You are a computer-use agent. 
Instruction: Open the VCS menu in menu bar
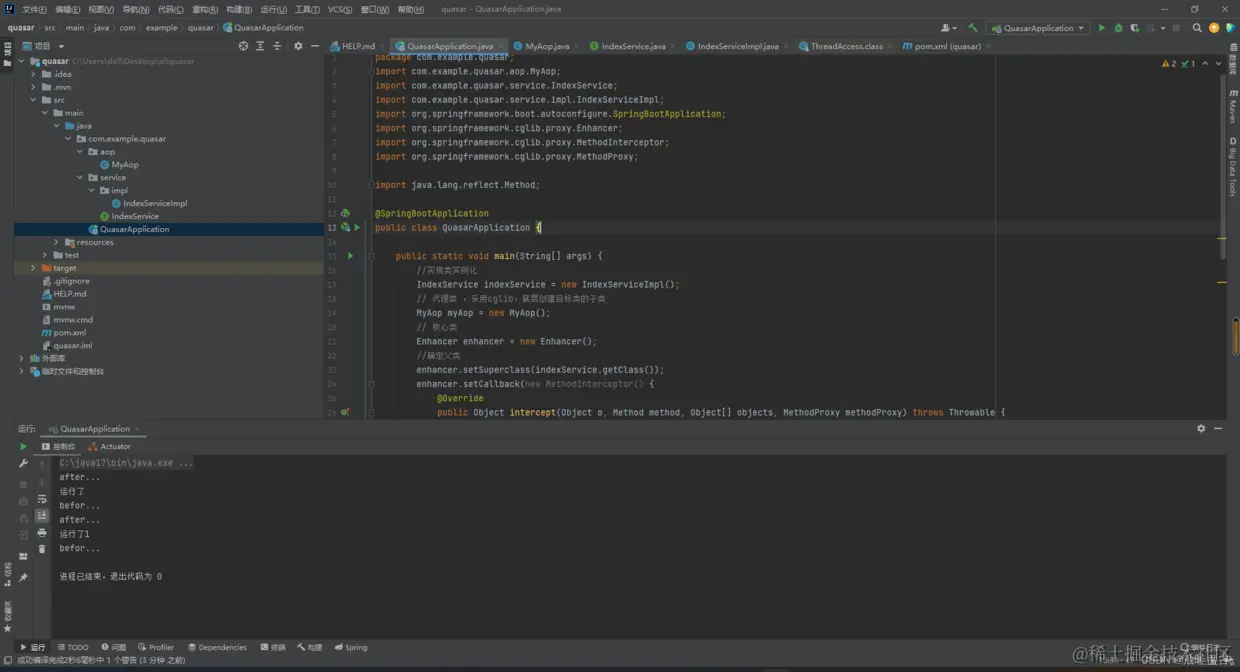click(x=340, y=9)
